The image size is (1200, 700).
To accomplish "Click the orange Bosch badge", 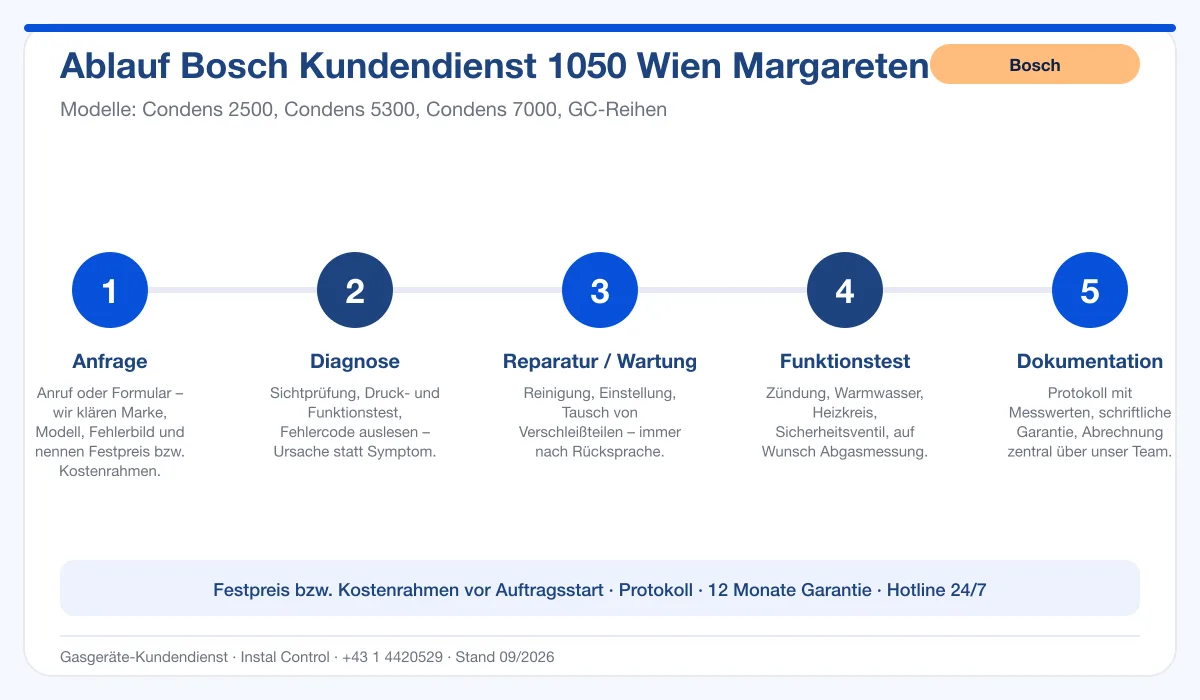I will 1035,64.
